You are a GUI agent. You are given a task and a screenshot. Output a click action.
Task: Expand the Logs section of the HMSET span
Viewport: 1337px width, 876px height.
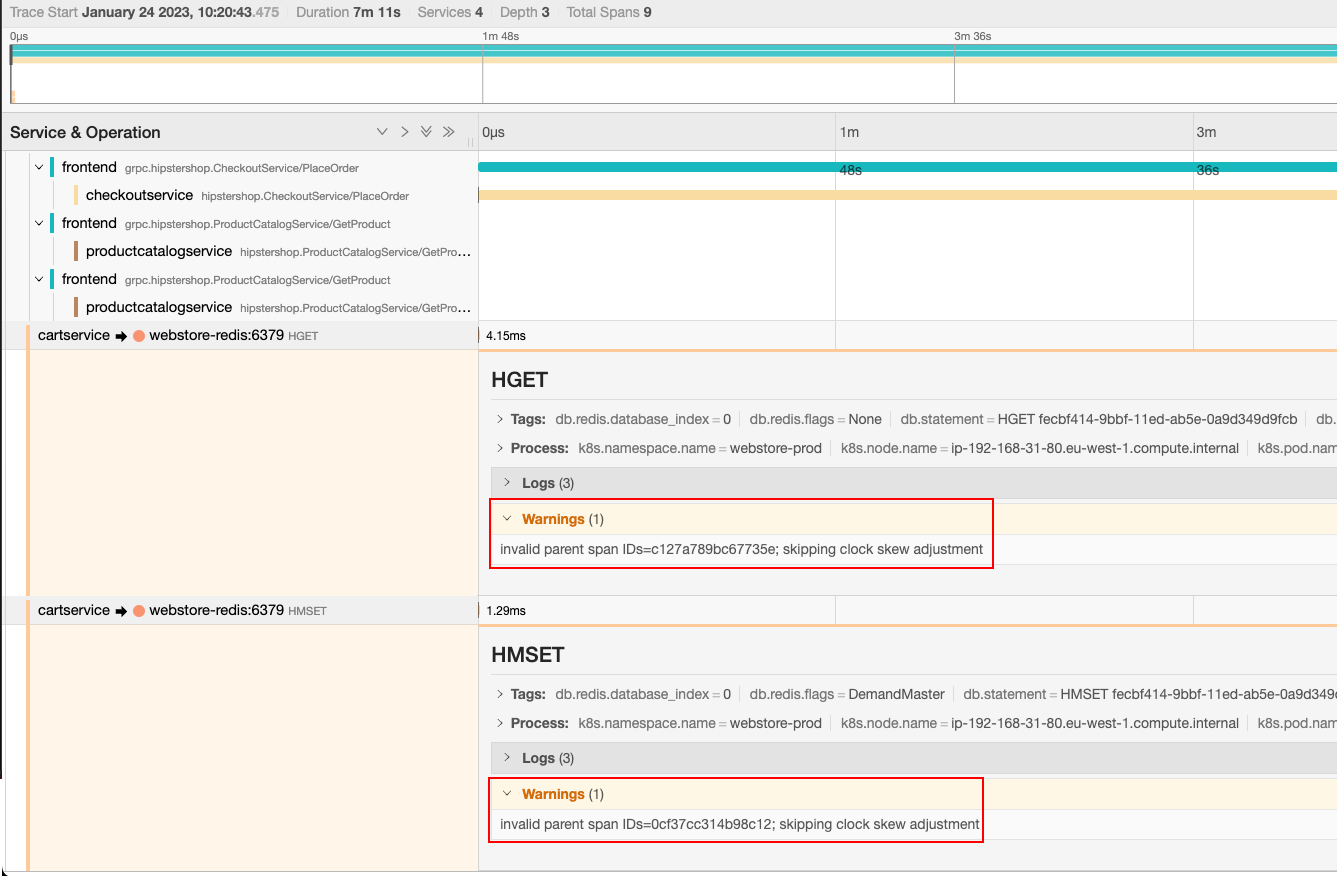pos(508,758)
